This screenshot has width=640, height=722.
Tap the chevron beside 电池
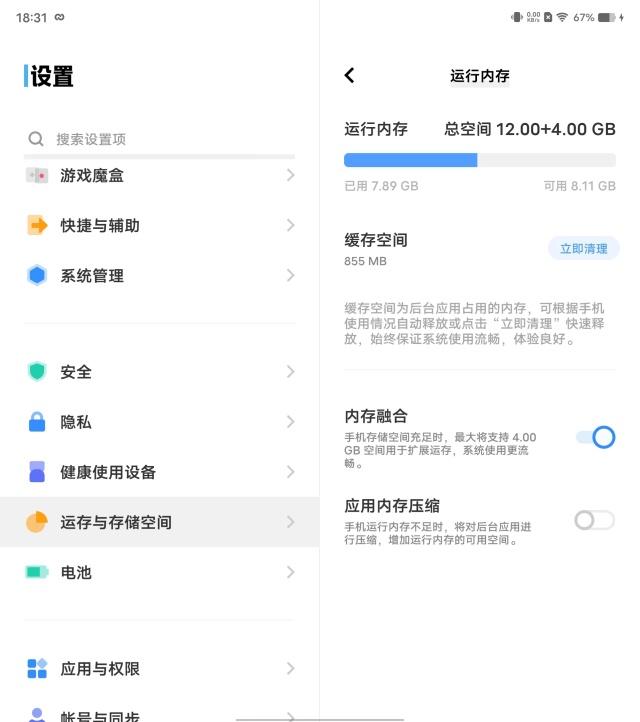pyautogui.click(x=290, y=572)
